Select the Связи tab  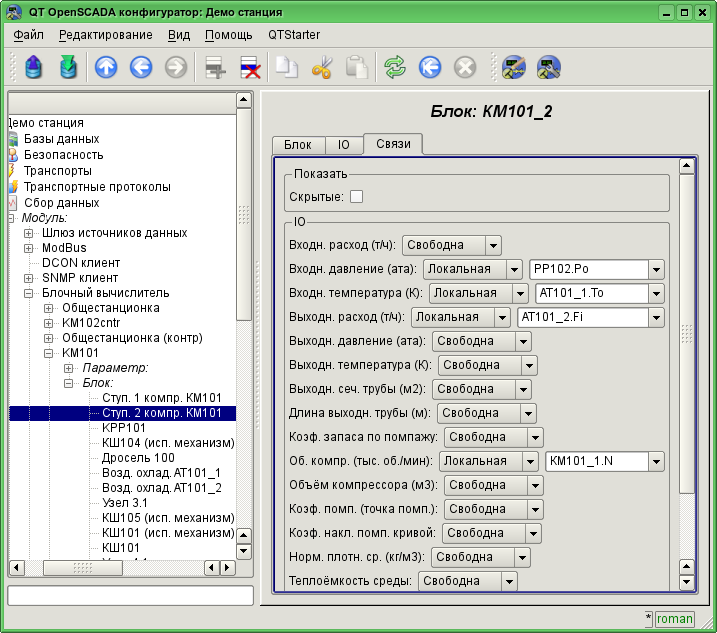393,144
